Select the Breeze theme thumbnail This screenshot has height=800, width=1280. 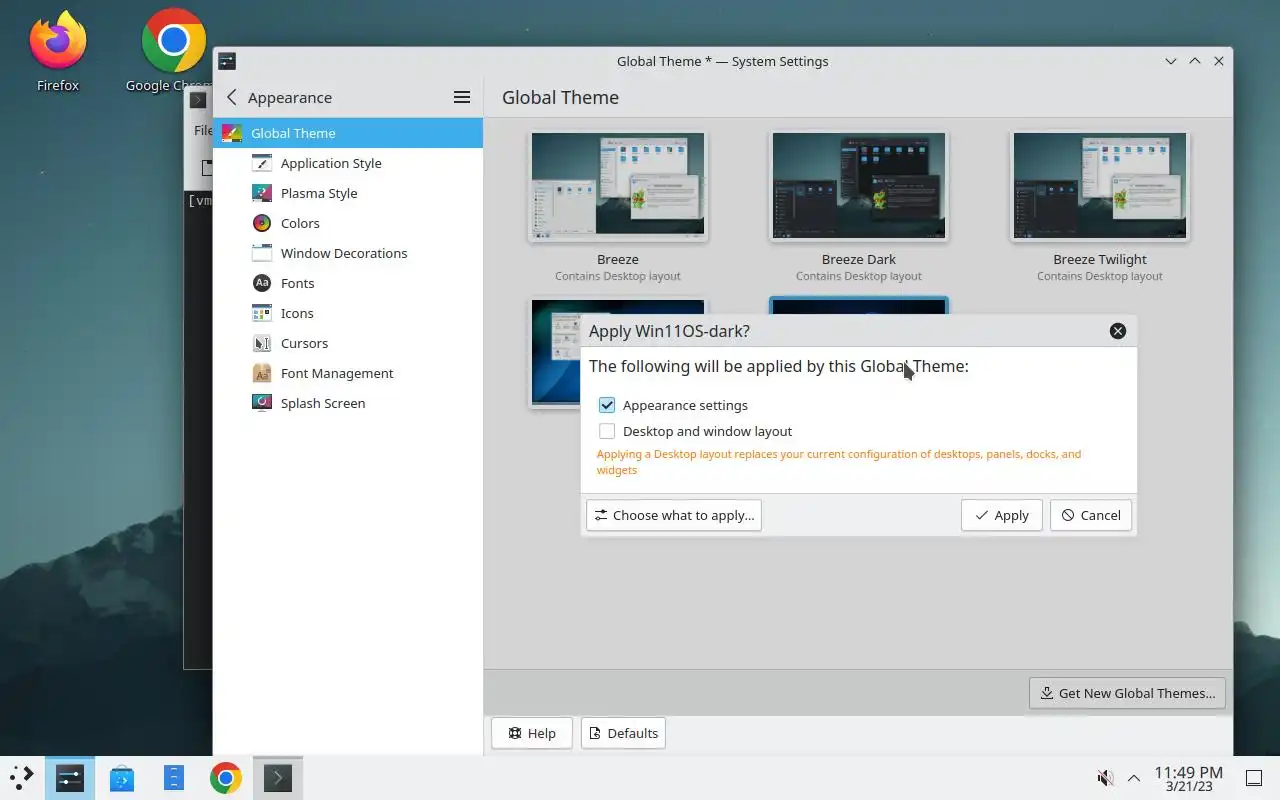tap(618, 186)
